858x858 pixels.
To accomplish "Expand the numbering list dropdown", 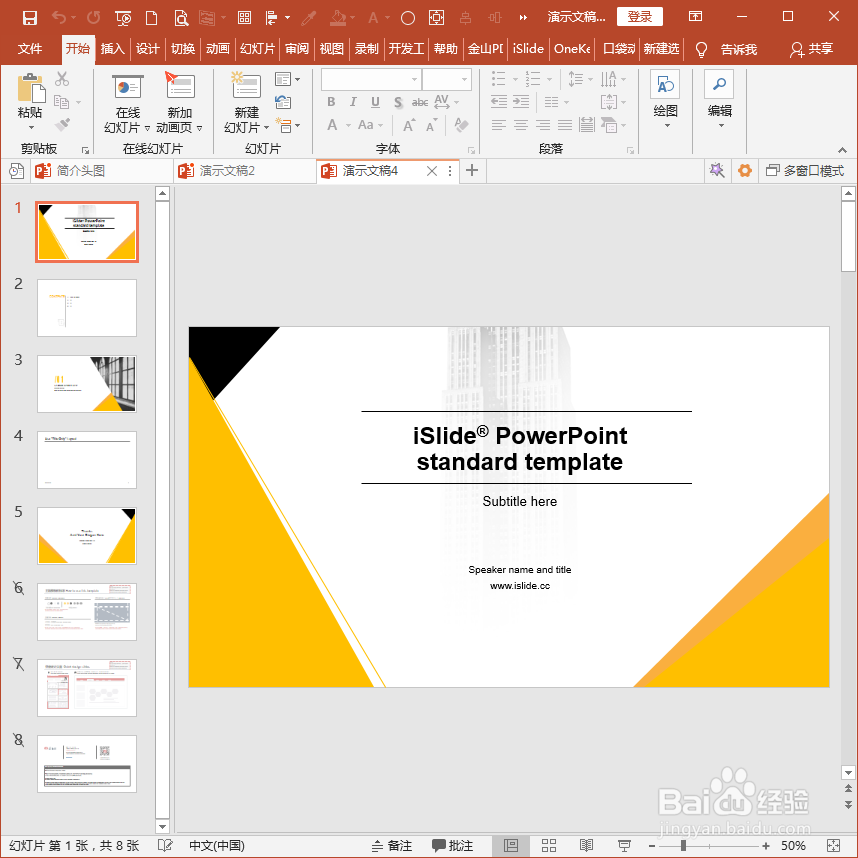I will pos(549,79).
